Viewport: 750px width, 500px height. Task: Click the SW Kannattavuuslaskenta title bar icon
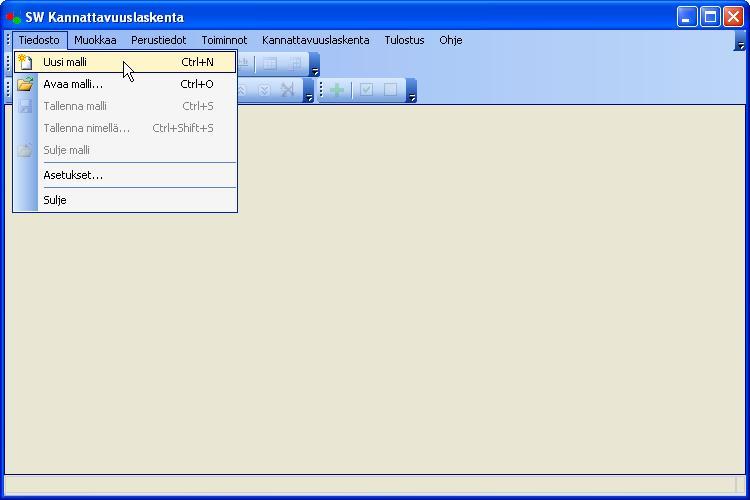tap(13, 18)
